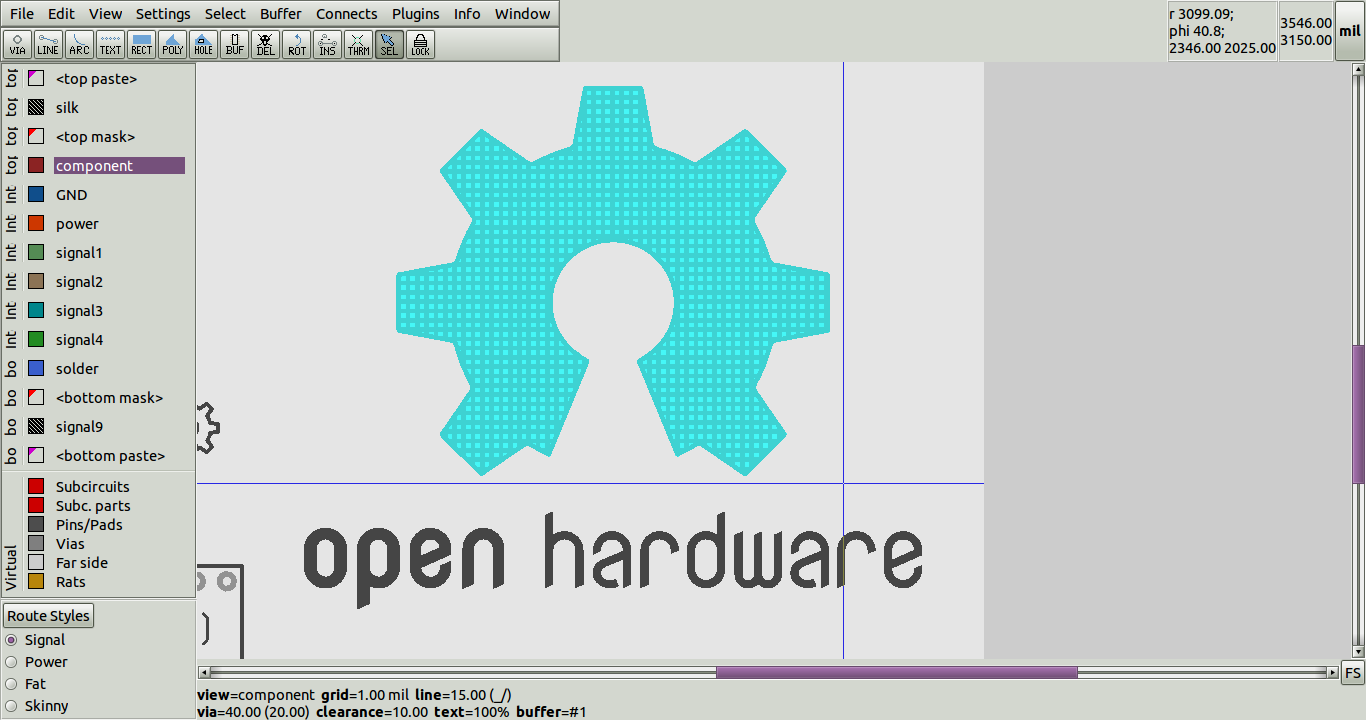Choose the POLY polygon tool
Viewport: 1366px width, 720px height.
coord(172,44)
